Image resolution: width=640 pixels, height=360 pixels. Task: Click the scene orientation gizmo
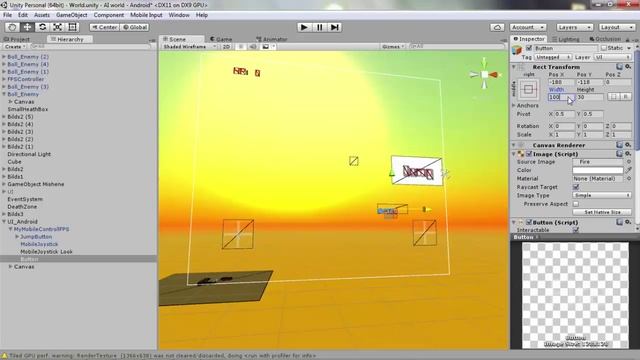484,74
